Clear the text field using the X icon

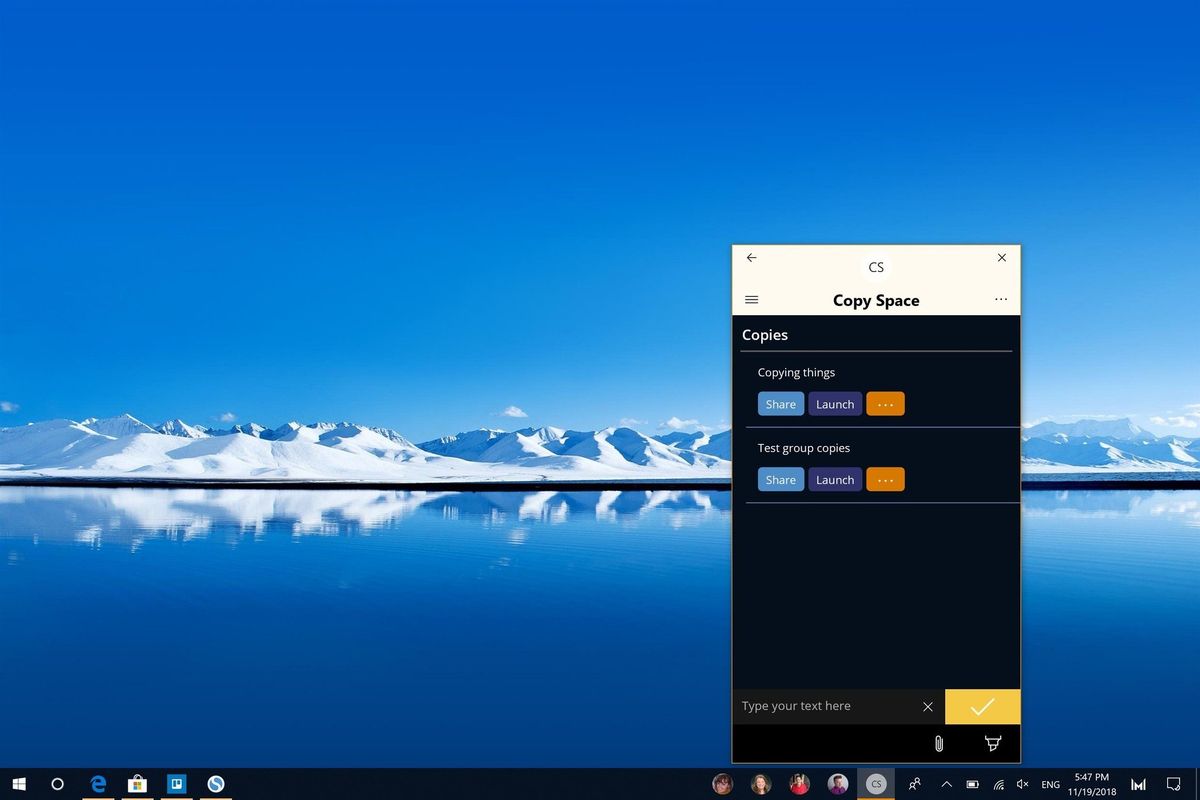pyautogui.click(x=928, y=706)
